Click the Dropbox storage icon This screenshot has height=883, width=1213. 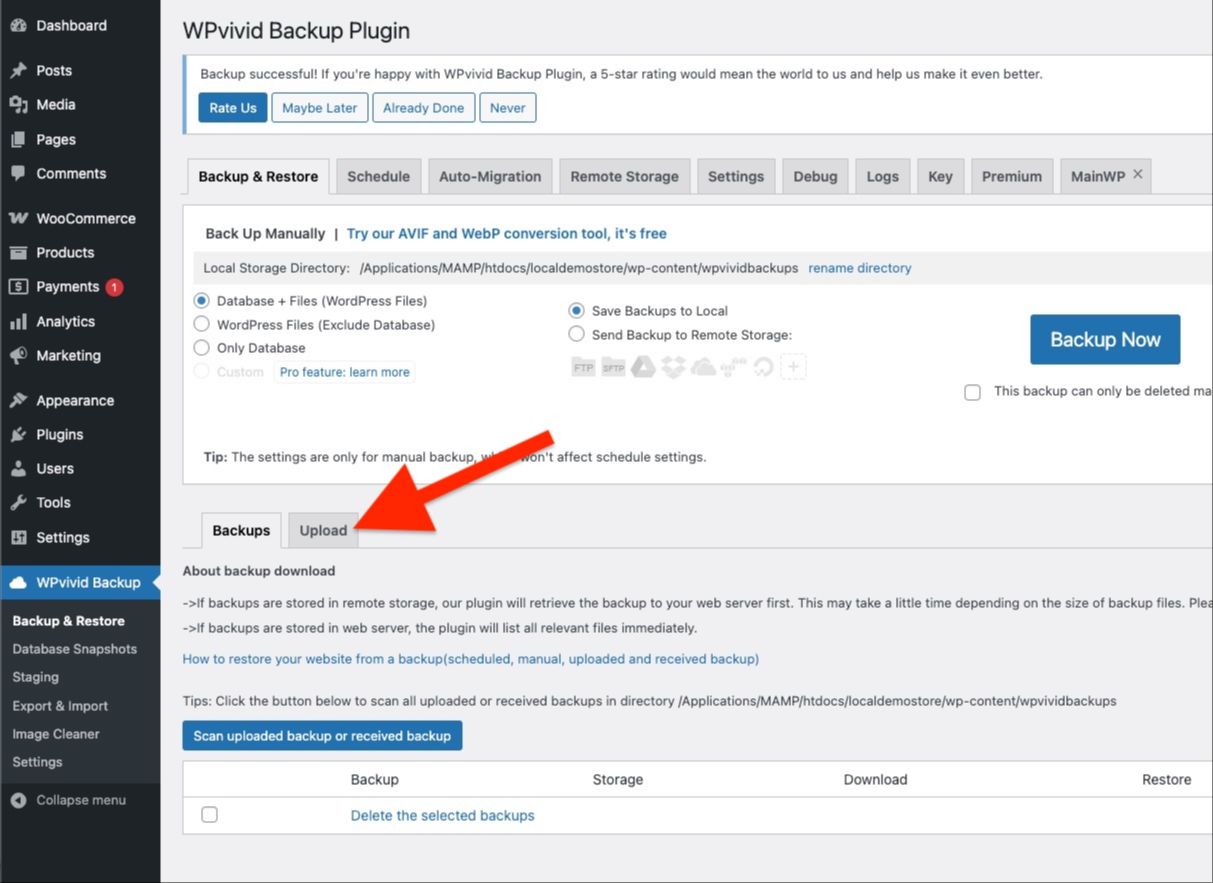(673, 368)
